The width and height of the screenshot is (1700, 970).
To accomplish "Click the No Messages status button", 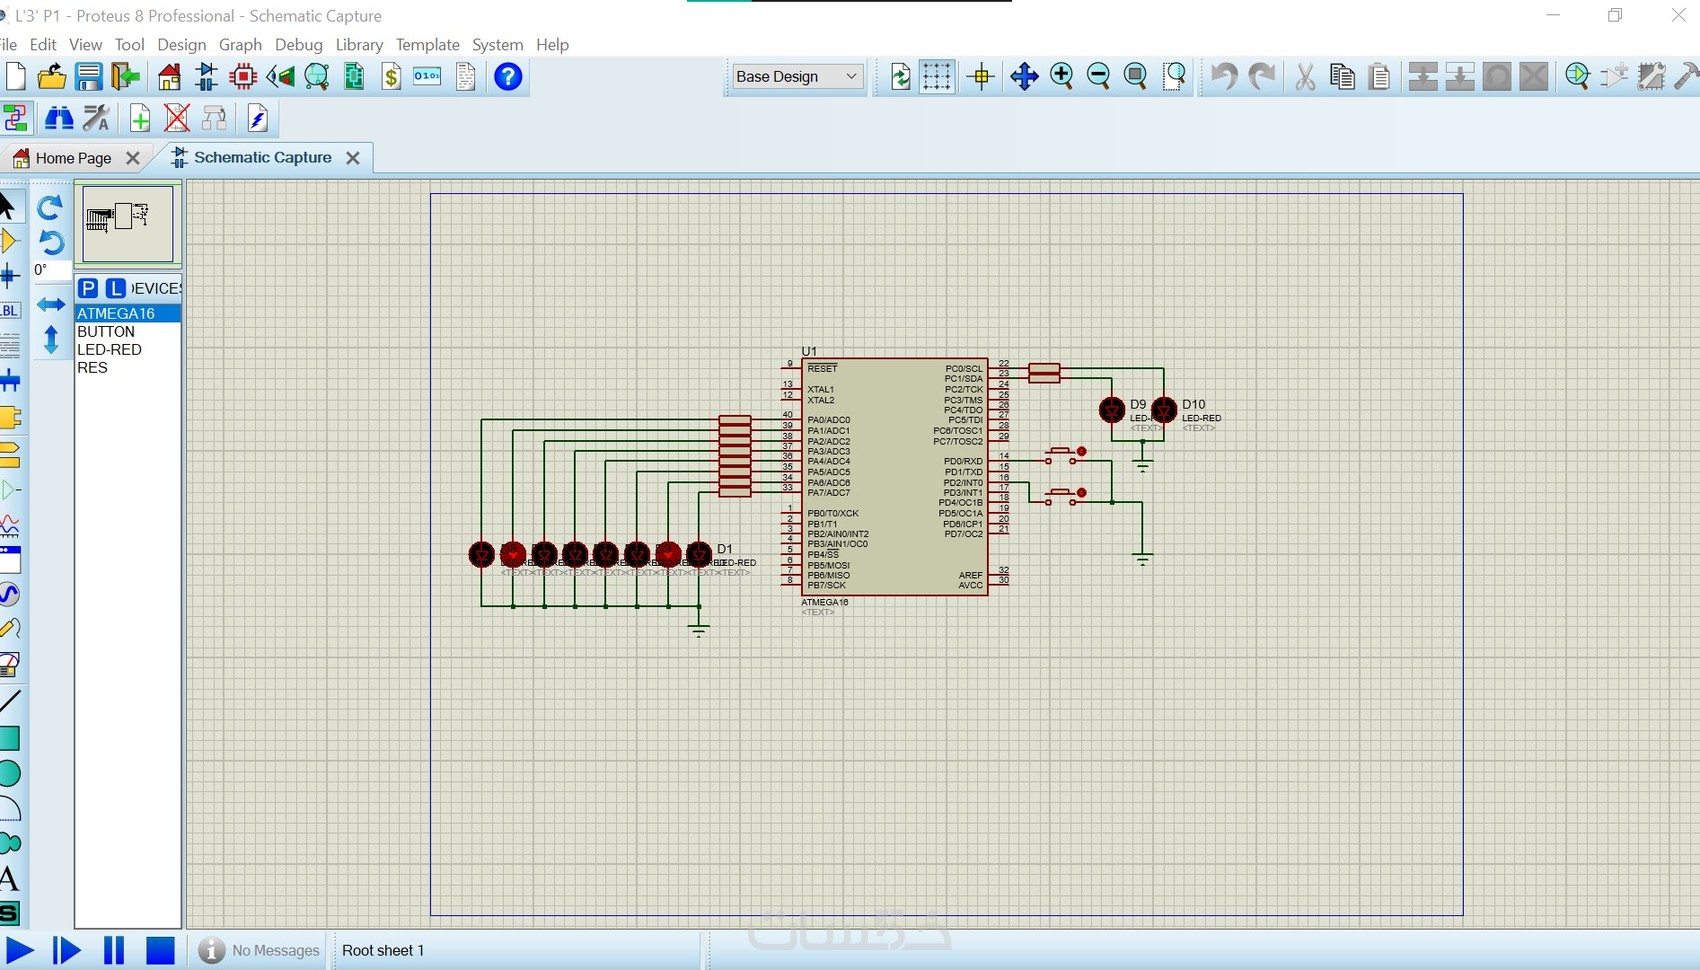I will tap(260, 950).
